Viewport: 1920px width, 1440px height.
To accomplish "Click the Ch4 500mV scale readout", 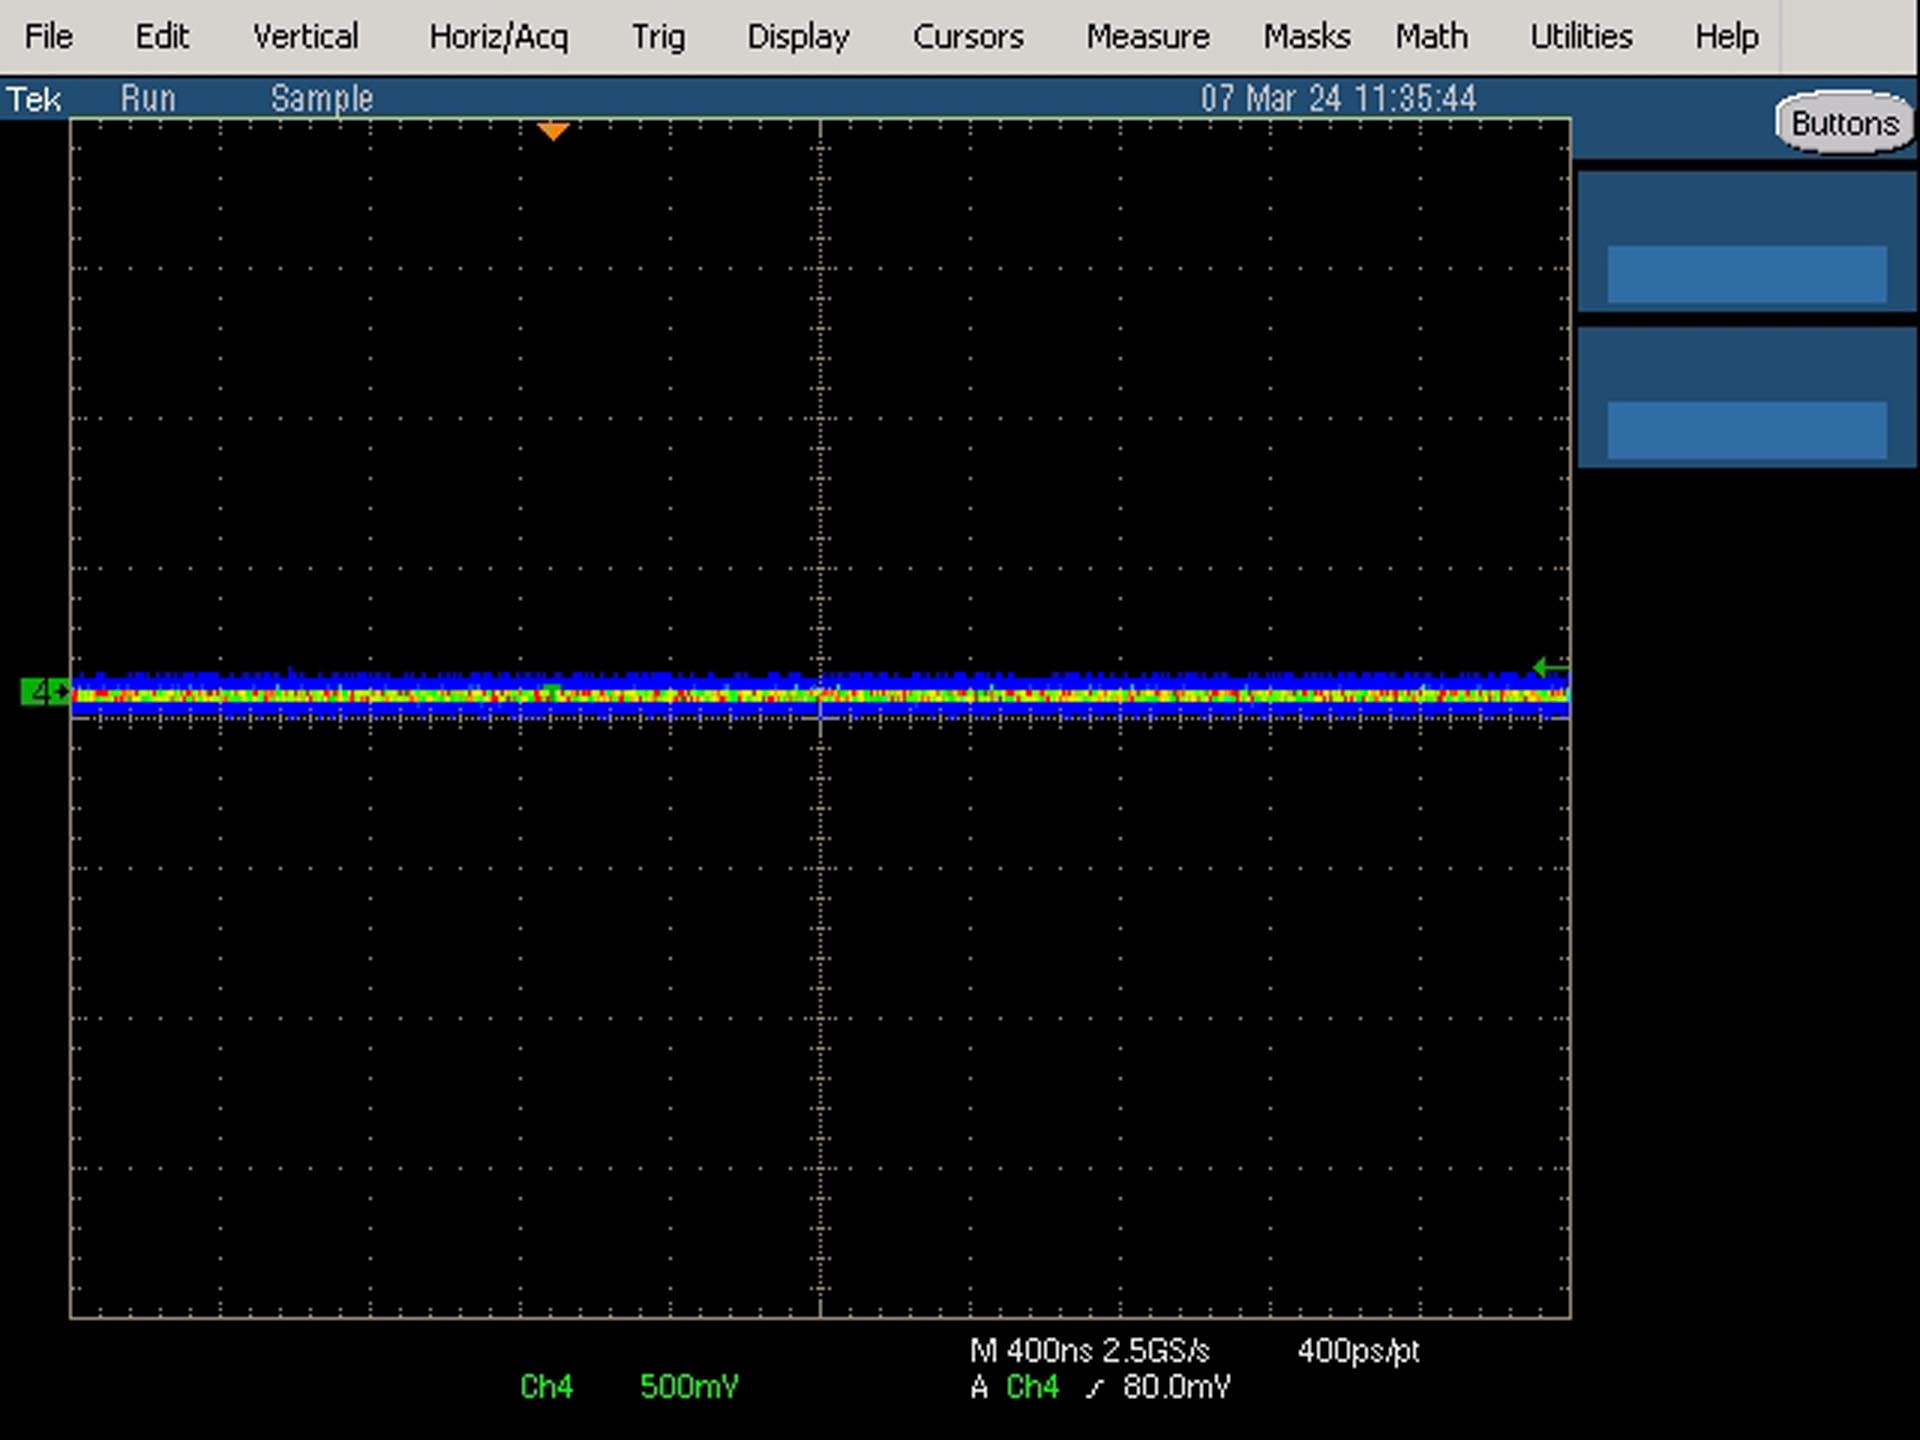I will pos(629,1386).
